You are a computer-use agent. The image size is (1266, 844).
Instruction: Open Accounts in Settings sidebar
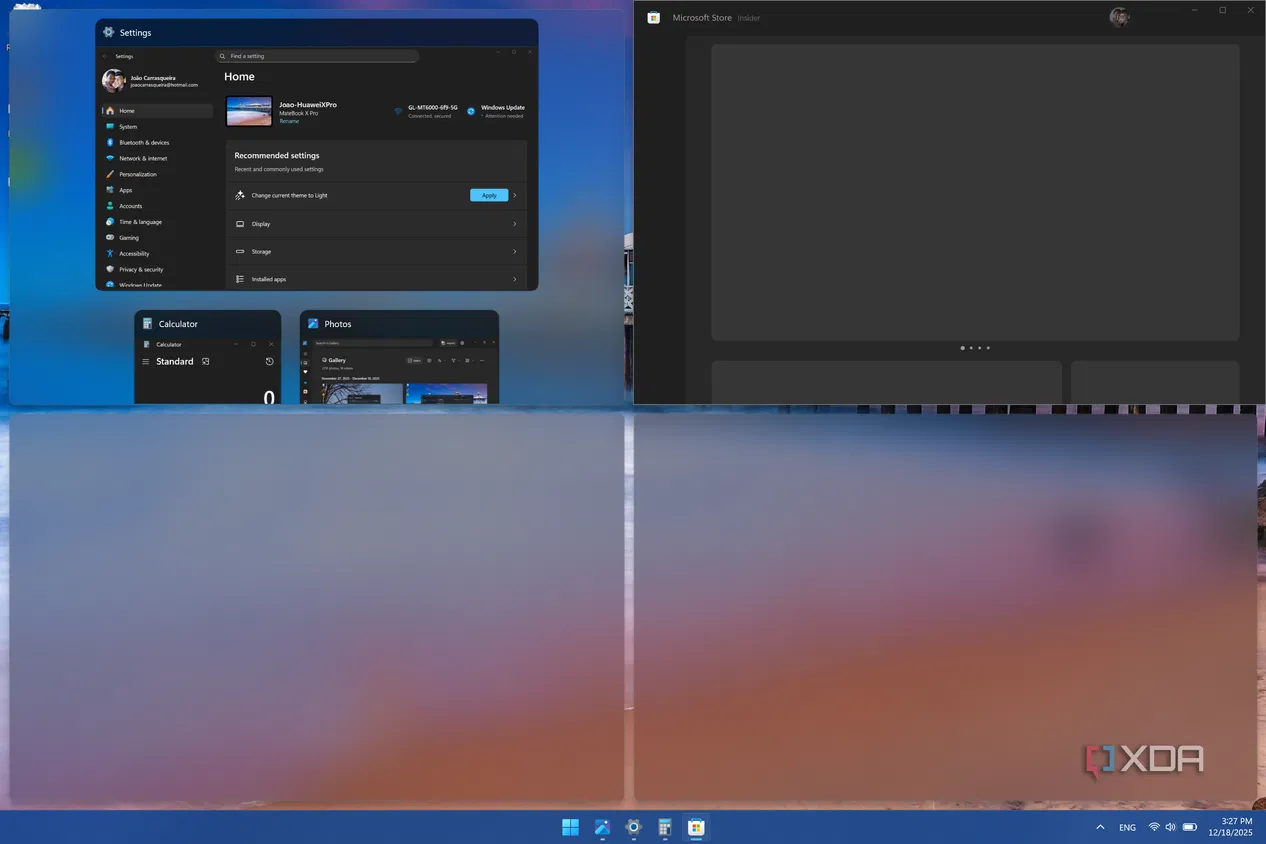pyautogui.click(x=157, y=206)
